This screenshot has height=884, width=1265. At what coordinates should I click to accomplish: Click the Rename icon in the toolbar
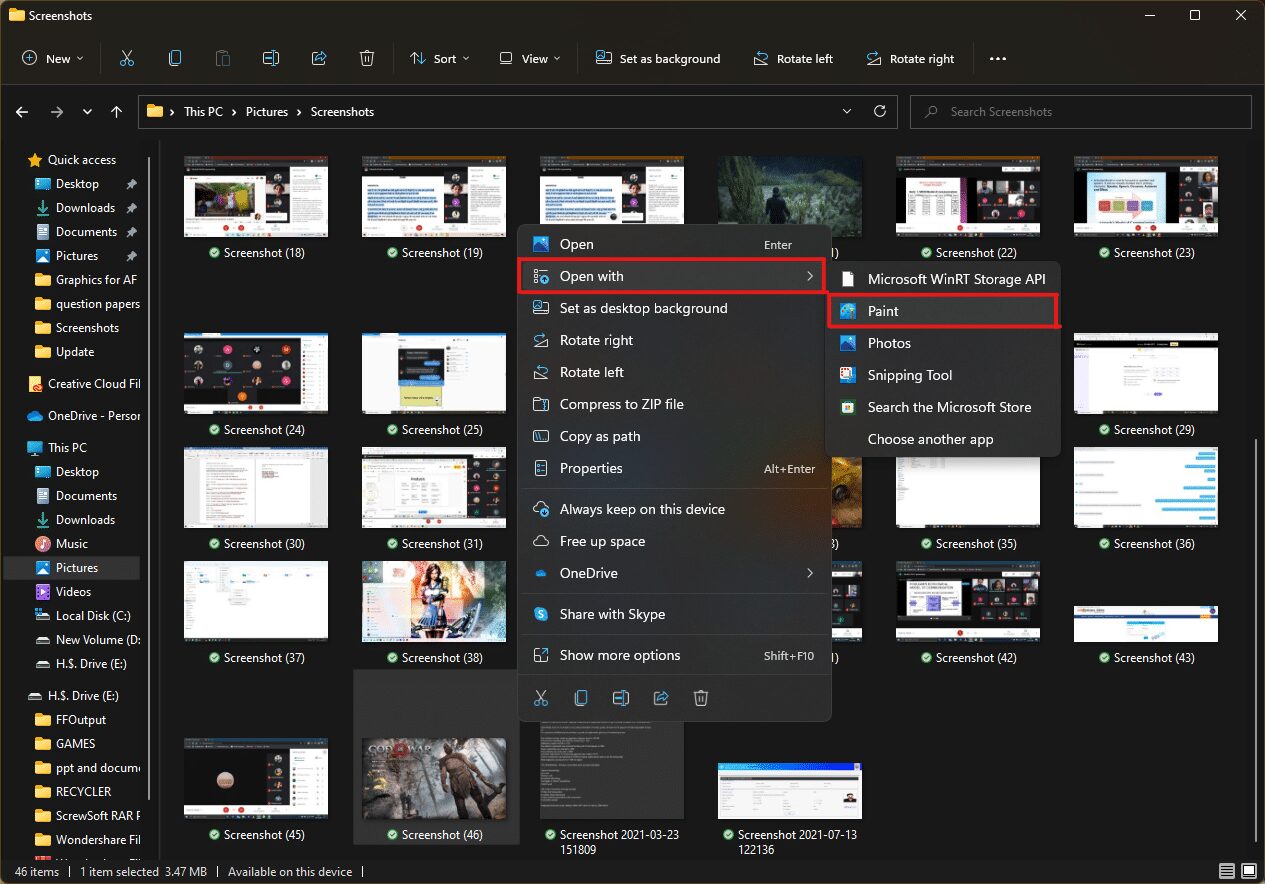pyautogui.click(x=271, y=59)
